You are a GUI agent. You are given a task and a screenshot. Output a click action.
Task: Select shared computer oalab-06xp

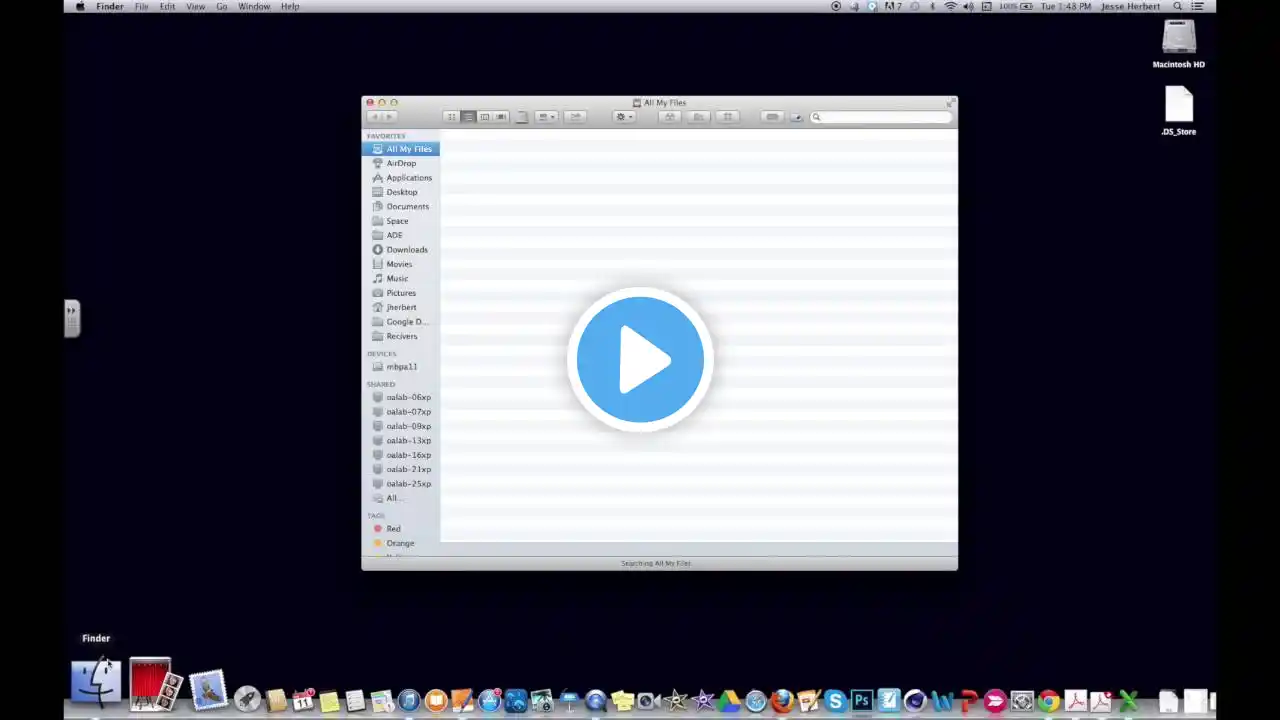pyautogui.click(x=401, y=397)
